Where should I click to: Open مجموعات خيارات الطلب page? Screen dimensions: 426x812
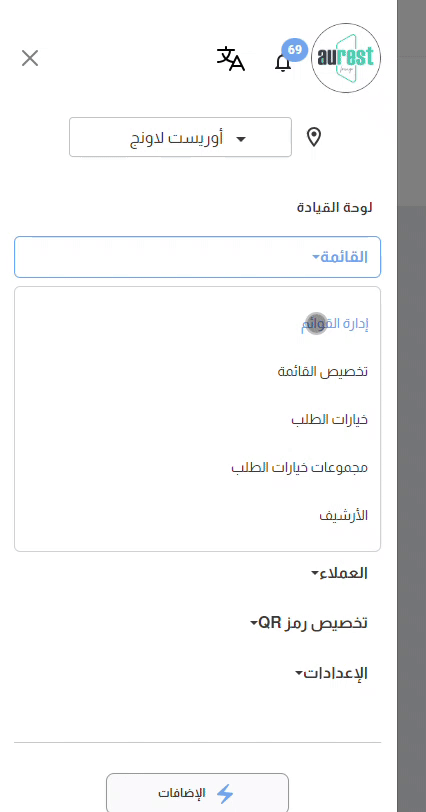(300, 467)
